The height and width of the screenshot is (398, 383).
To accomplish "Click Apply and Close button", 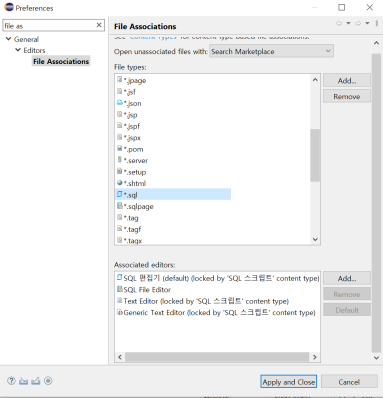I will 288,382.
